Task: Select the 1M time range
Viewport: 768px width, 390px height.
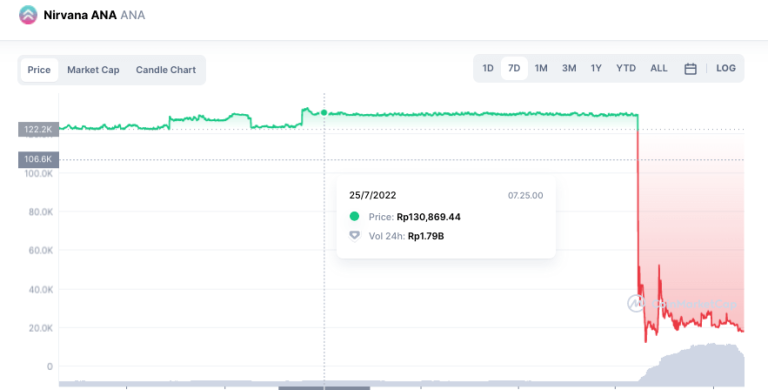Action: point(541,68)
